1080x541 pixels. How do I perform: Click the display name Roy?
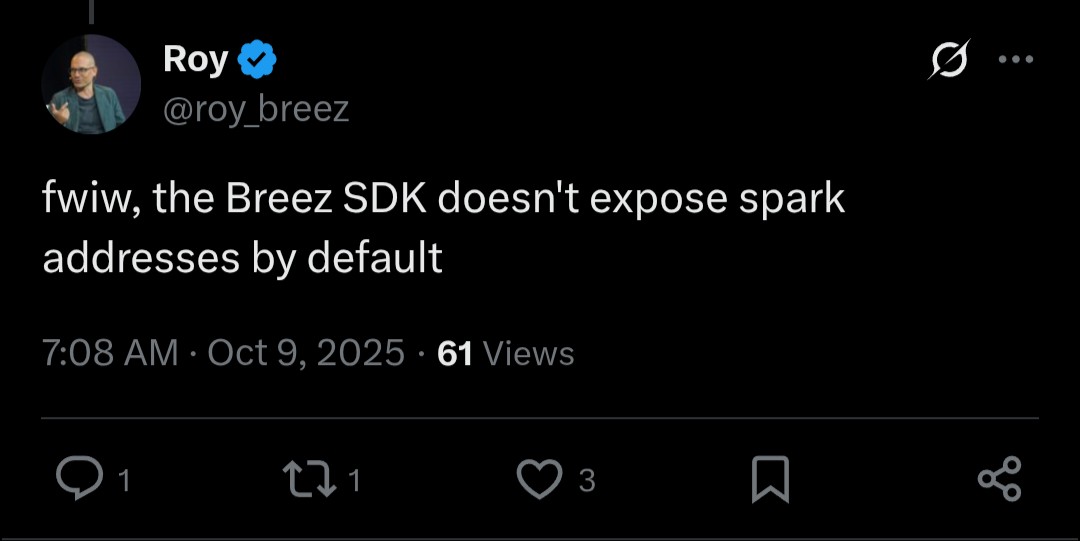tap(196, 60)
